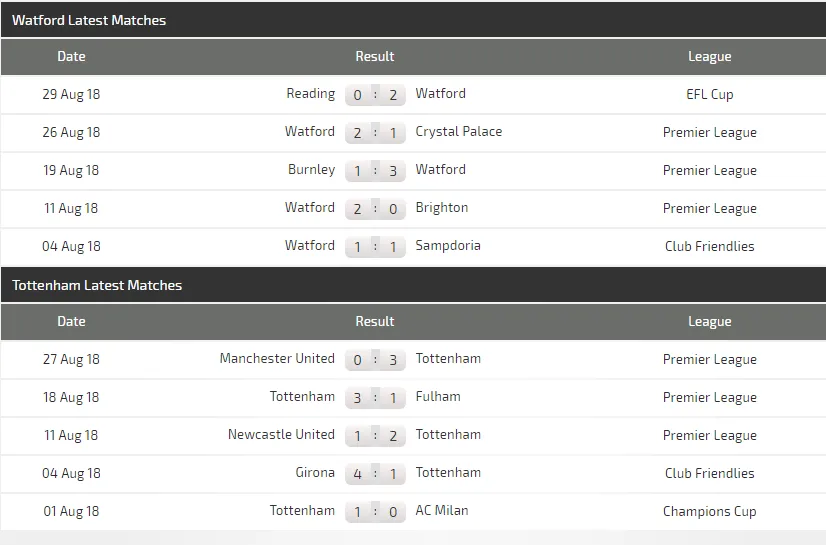Open the Reading team link
The height and width of the screenshot is (545, 826).
coord(310,94)
